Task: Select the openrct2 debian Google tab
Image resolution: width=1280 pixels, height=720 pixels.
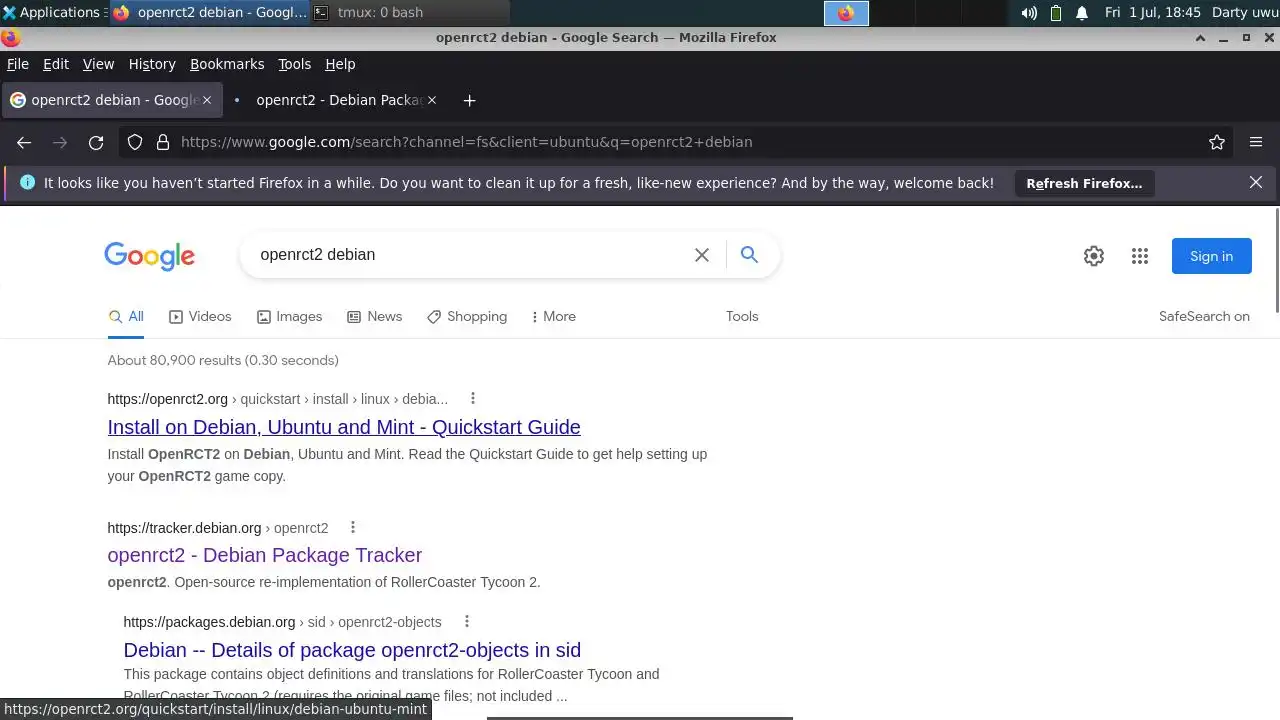Action: pyautogui.click(x=110, y=100)
